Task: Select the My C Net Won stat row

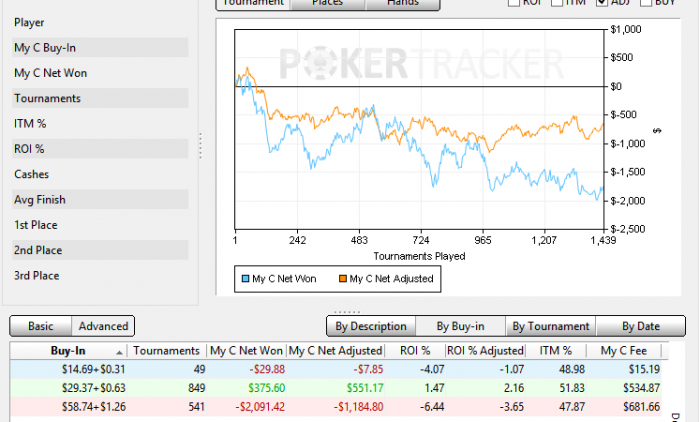Action: coord(100,73)
